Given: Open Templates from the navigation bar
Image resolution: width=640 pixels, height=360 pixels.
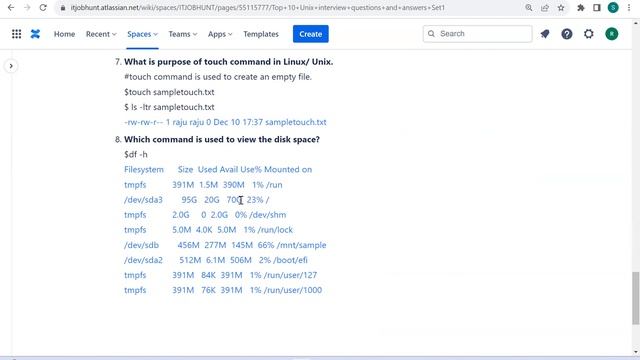Looking at the screenshot, I should (x=261, y=34).
